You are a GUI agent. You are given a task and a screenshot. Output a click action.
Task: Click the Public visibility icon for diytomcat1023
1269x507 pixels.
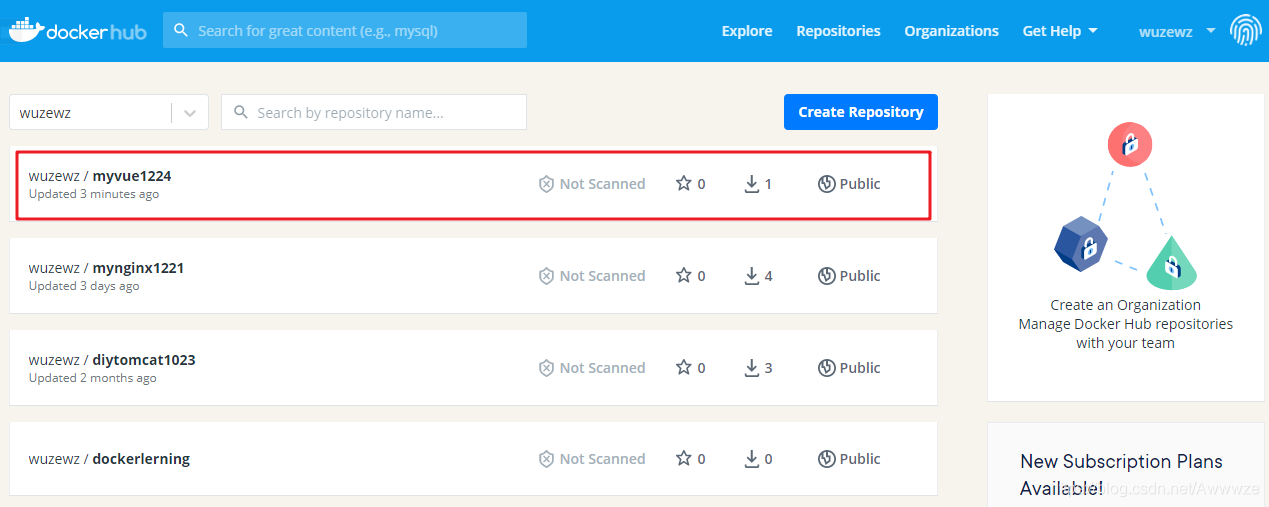826,368
